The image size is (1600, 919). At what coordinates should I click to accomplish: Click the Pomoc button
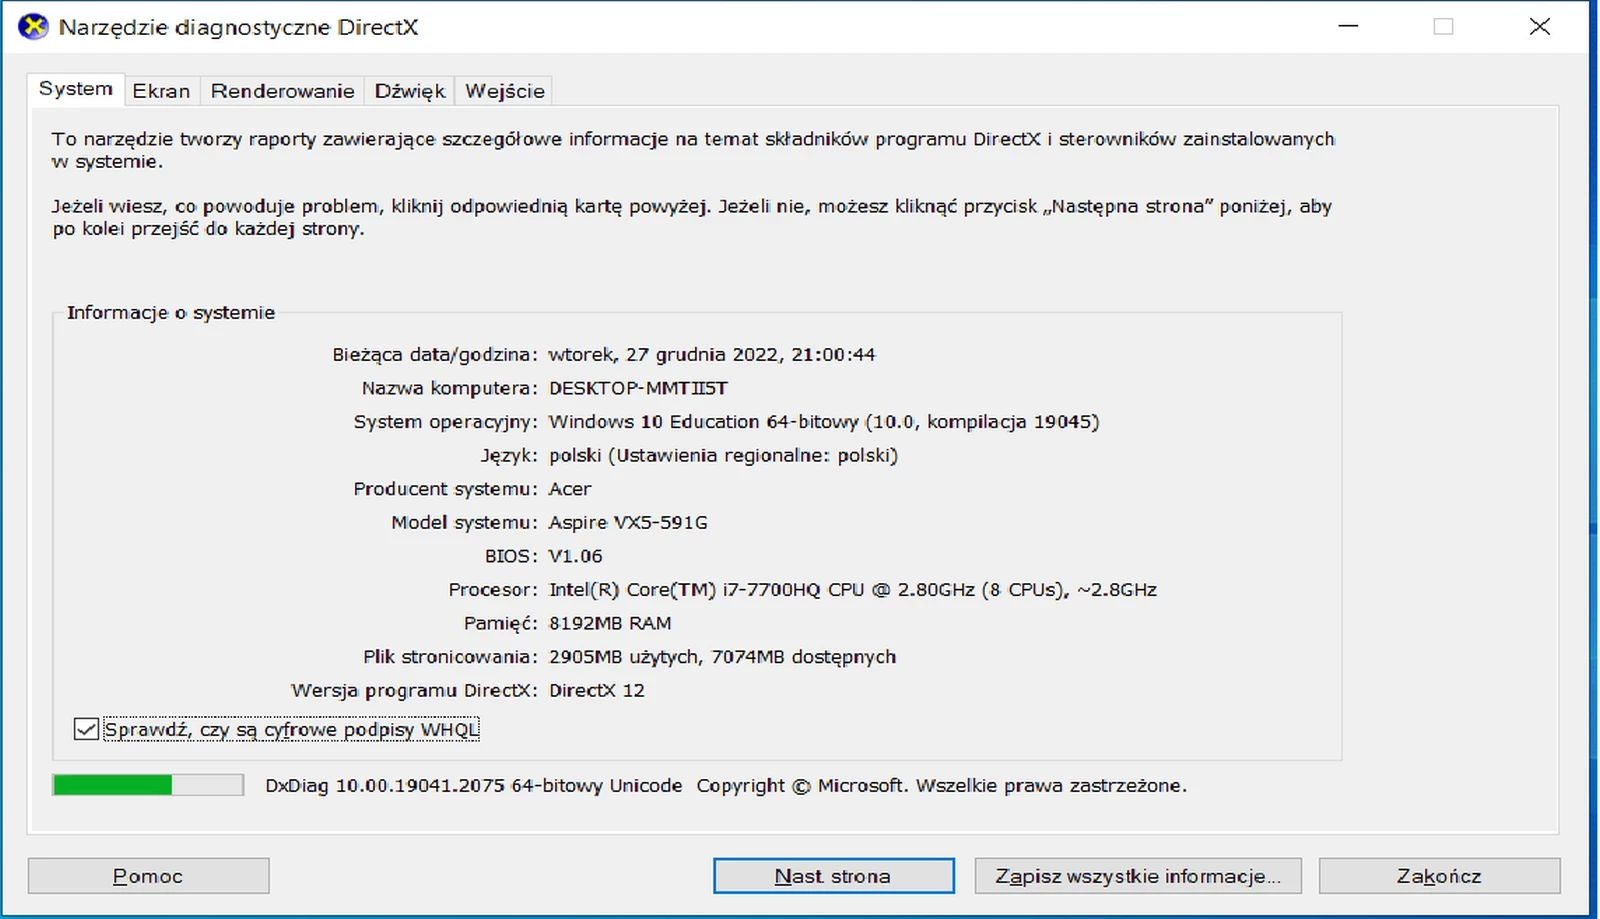click(x=148, y=876)
